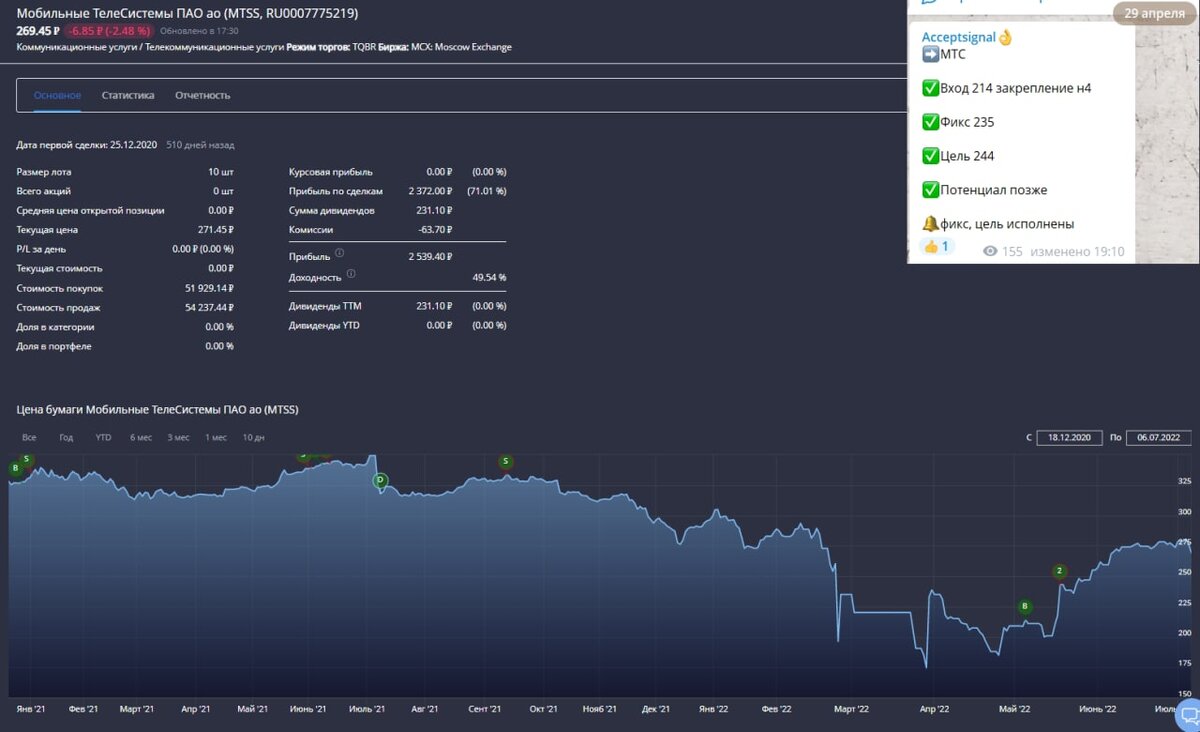Set chart range to Год
Viewport: 1200px width, 732px height.
(66, 437)
